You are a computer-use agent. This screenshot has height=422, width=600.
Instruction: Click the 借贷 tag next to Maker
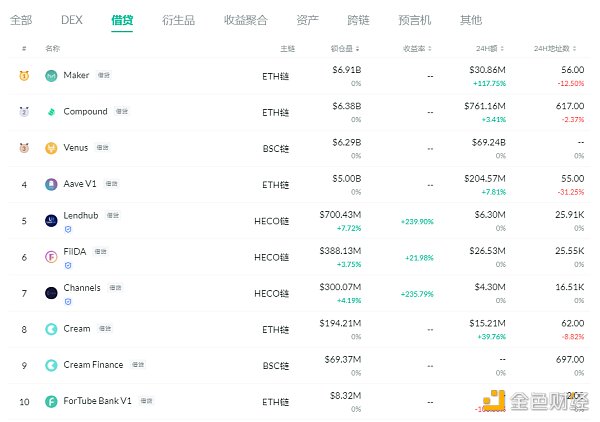tap(103, 76)
